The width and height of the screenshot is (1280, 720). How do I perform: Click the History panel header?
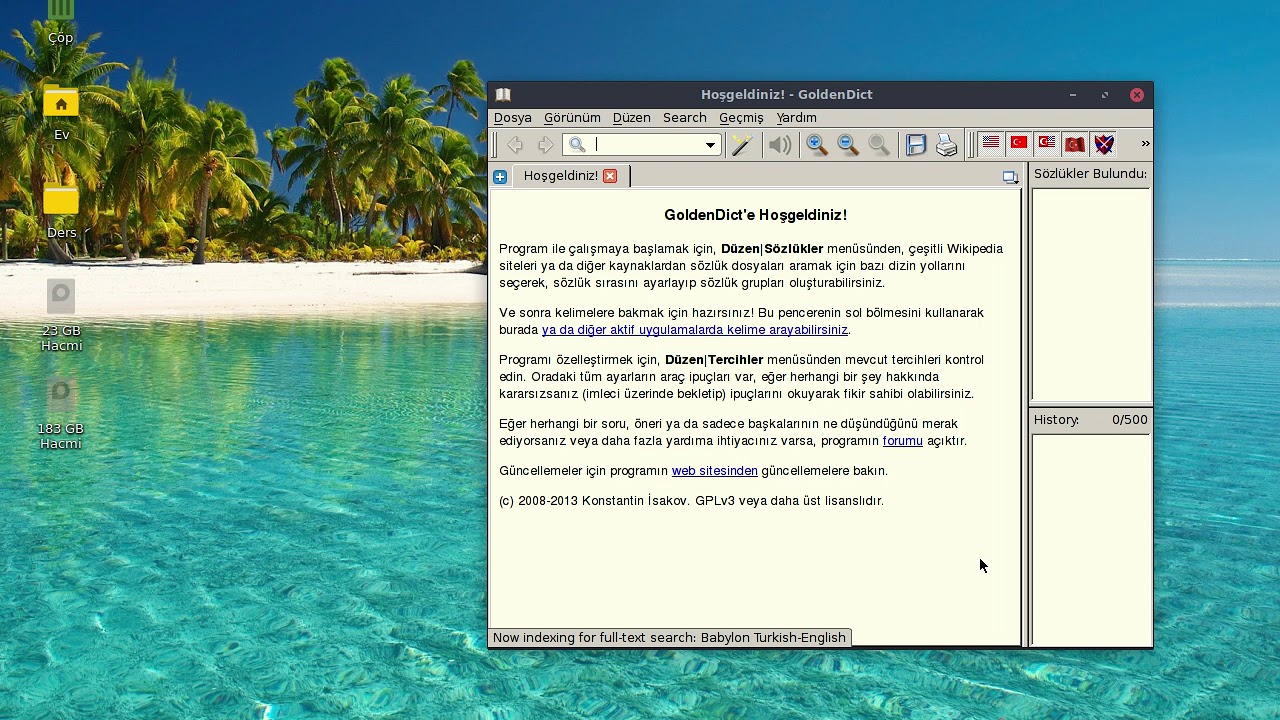click(1056, 420)
